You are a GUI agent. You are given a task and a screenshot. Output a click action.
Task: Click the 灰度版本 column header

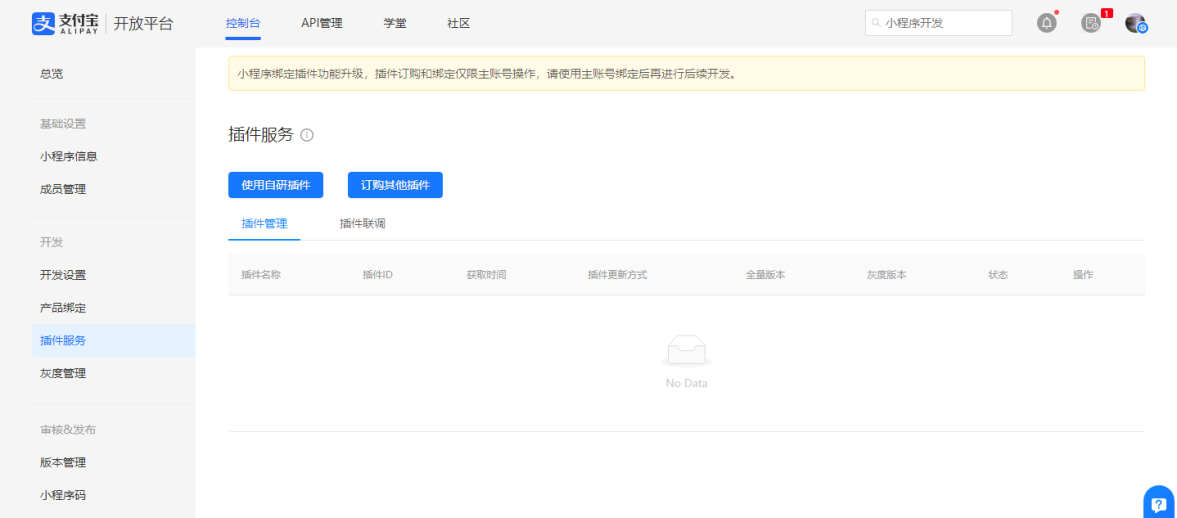point(887,275)
